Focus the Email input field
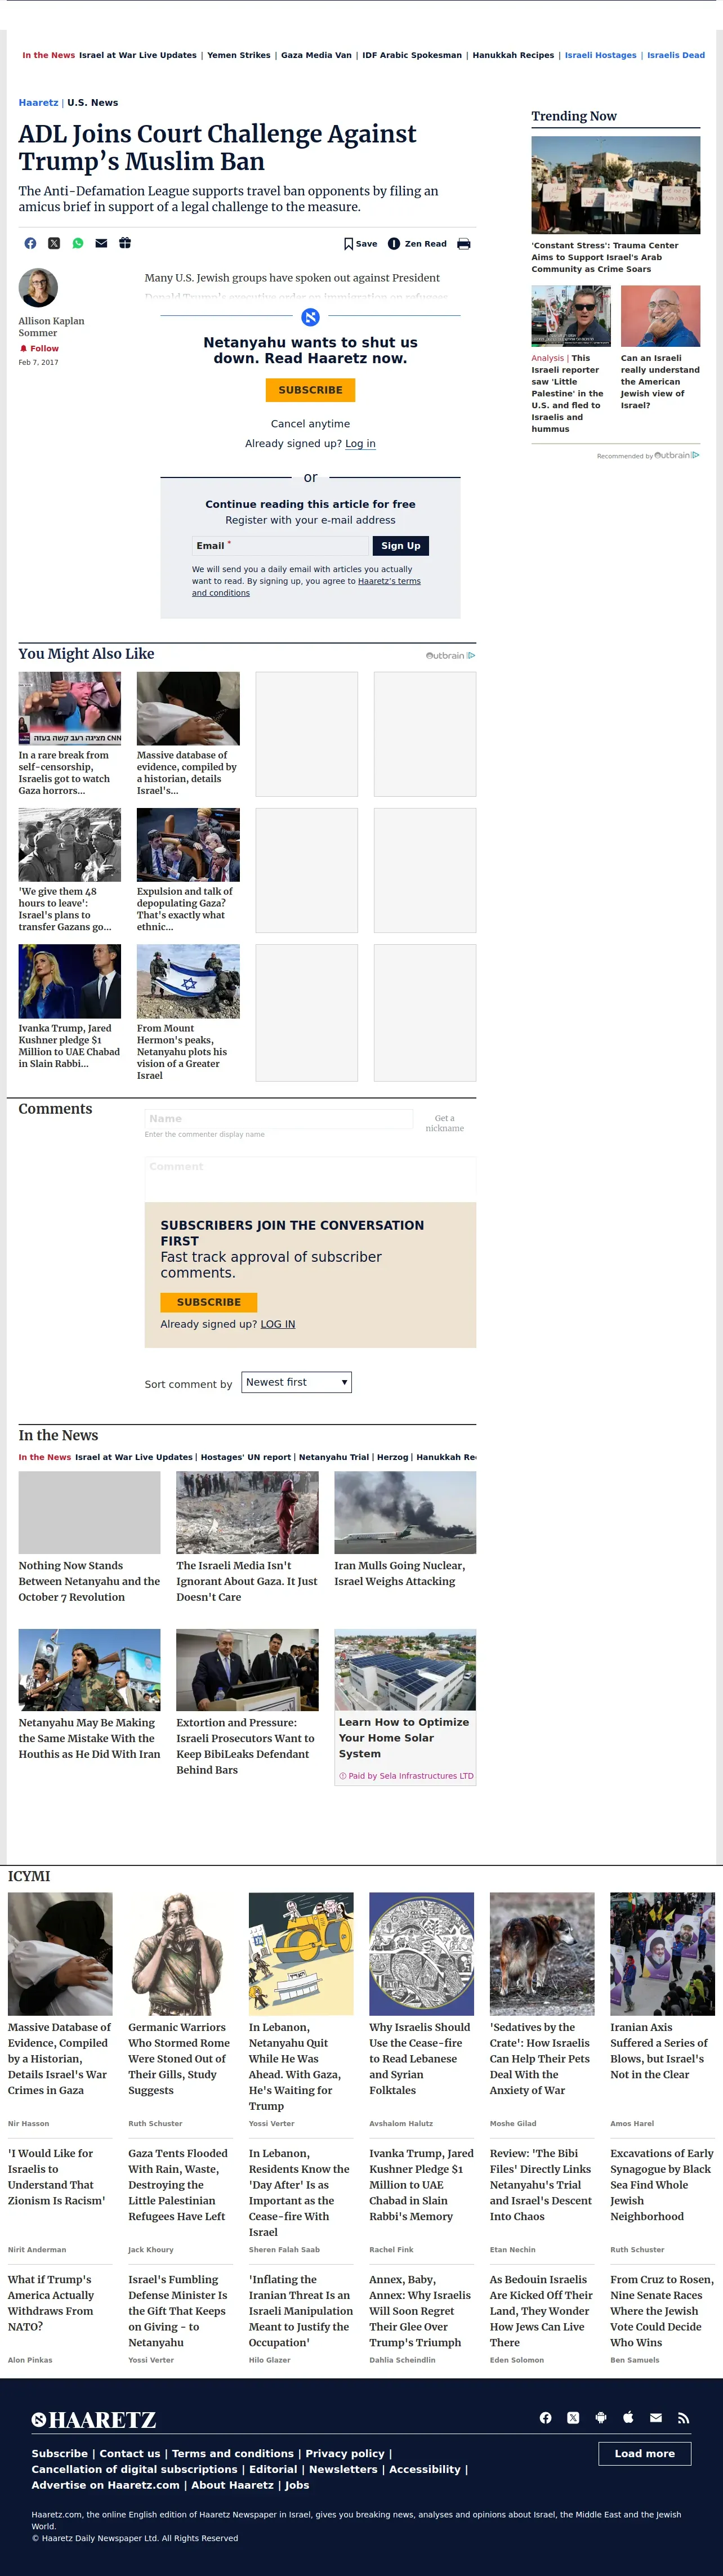This screenshot has height=2576, width=723. click(x=280, y=546)
